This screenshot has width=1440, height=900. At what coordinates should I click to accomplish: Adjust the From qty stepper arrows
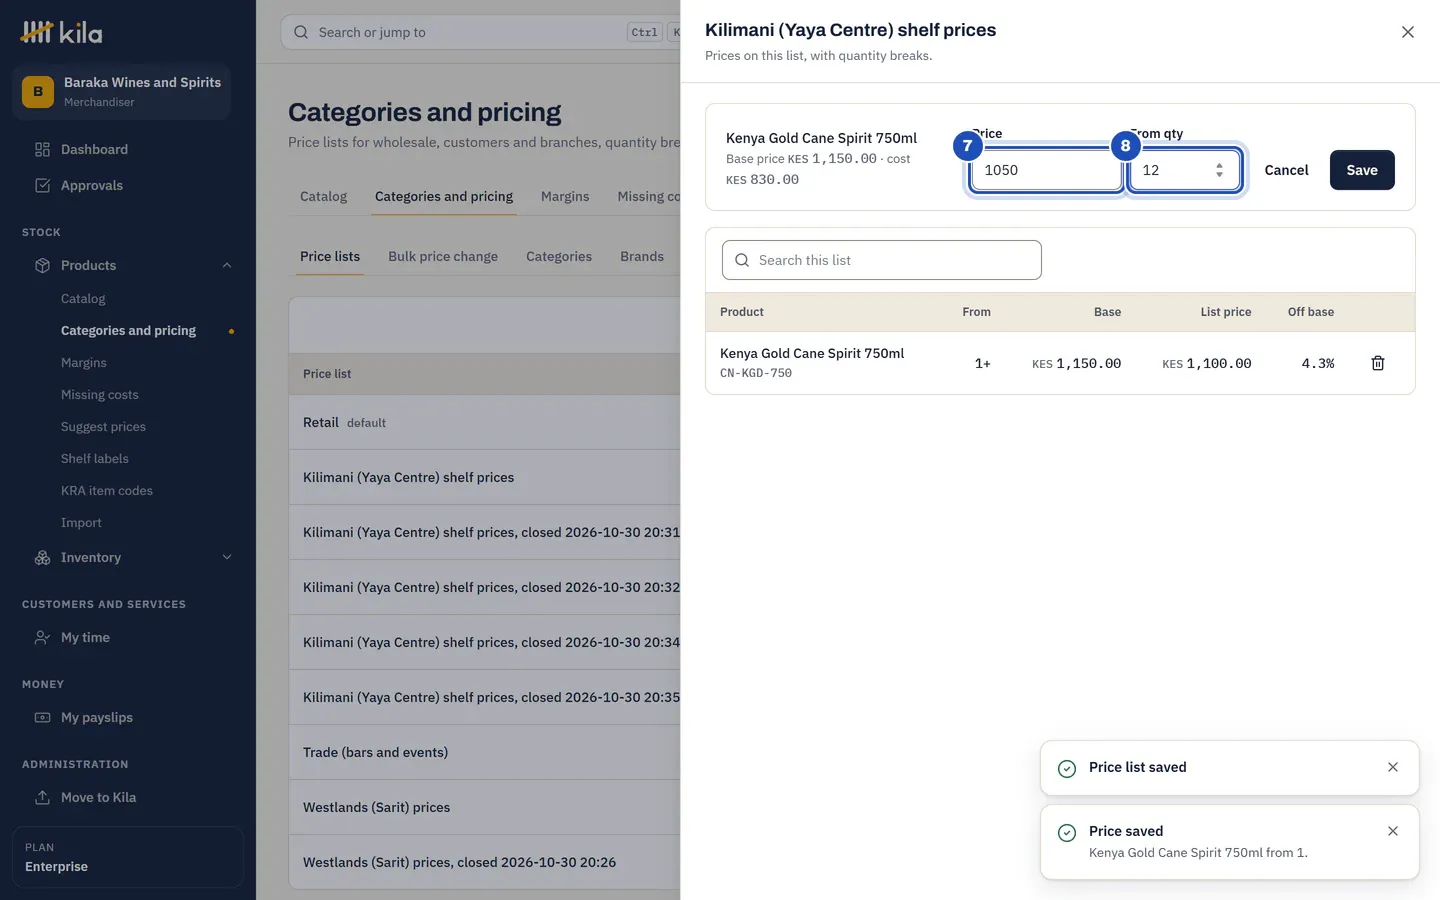(1219, 170)
